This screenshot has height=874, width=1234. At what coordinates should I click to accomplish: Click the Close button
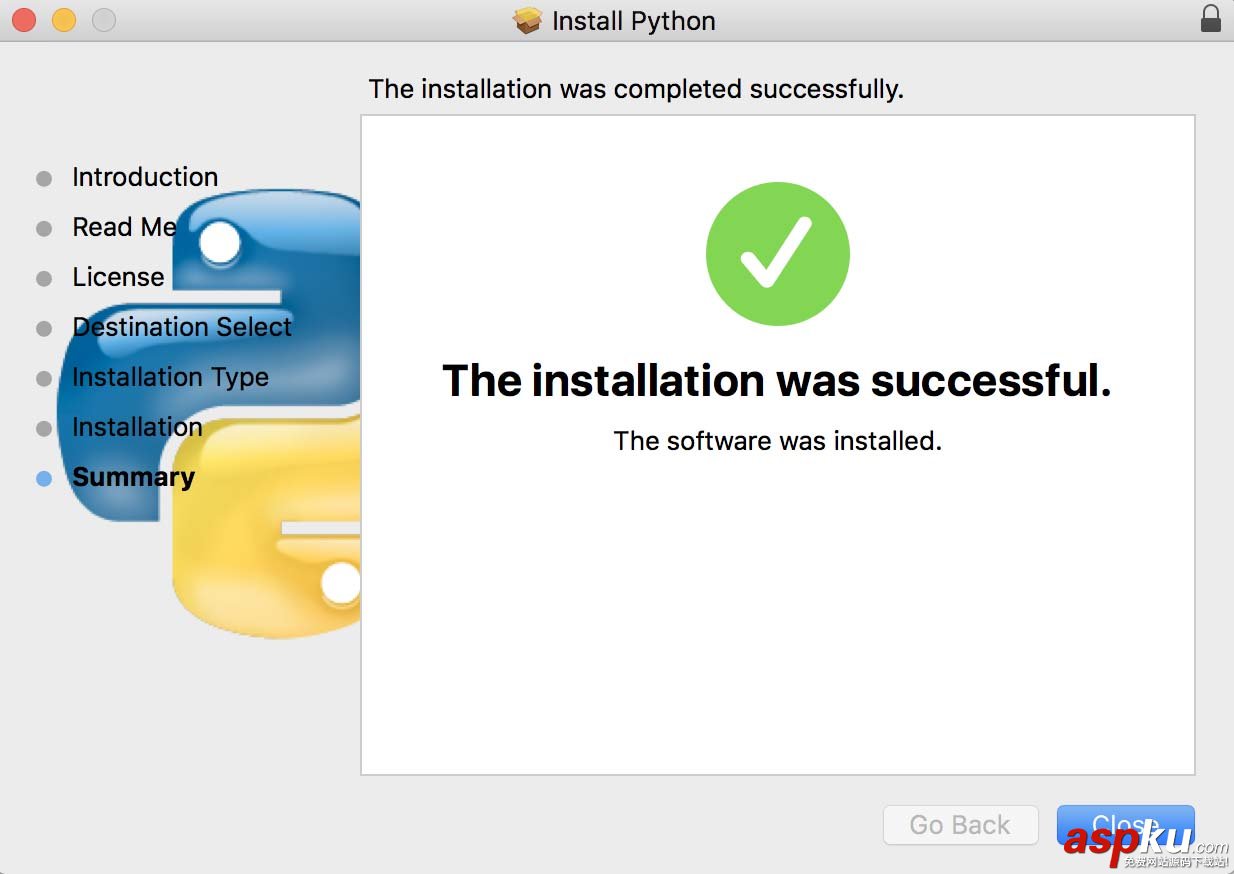[1125, 825]
